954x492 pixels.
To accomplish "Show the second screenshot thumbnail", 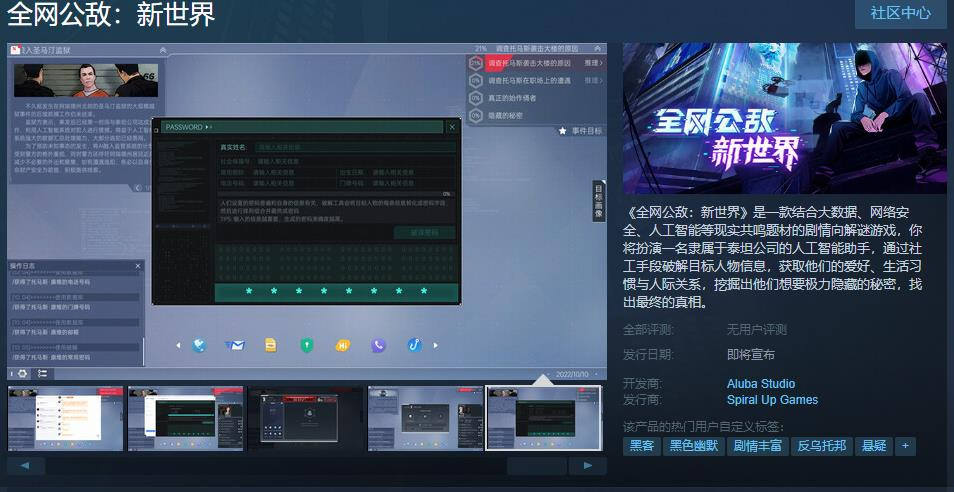I will tap(186, 418).
